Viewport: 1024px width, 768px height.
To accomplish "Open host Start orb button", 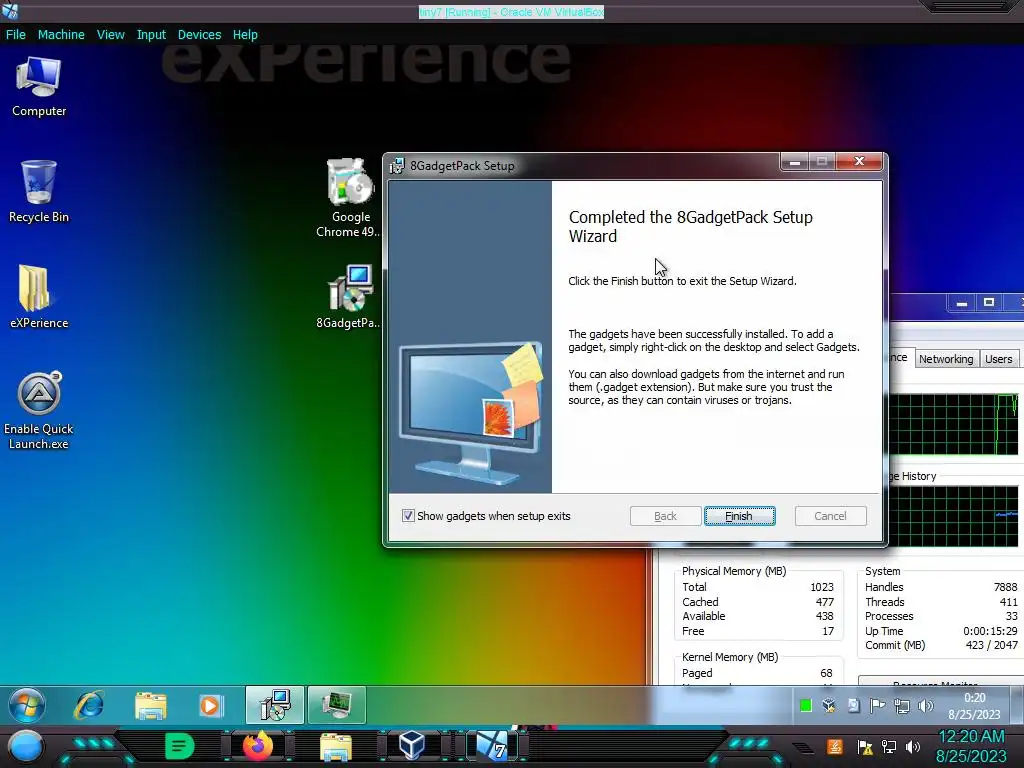I will (25, 746).
